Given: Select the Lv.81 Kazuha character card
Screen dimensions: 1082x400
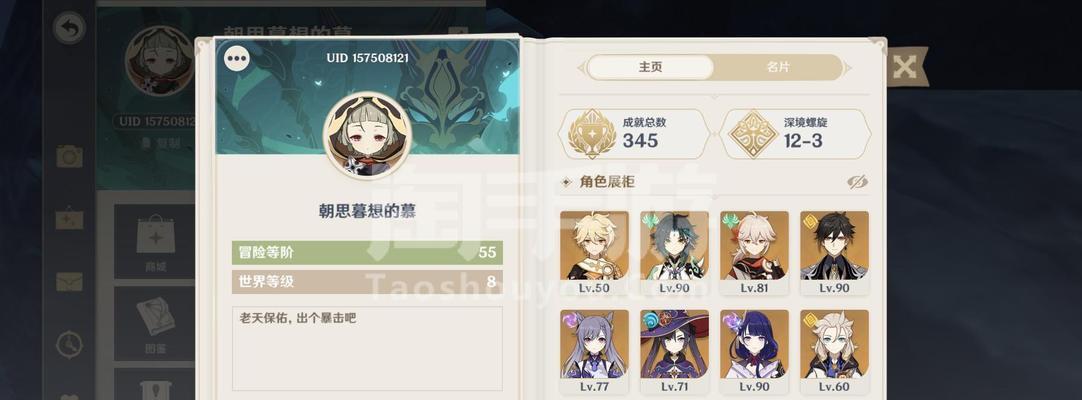Looking at the screenshot, I should 754,253.
